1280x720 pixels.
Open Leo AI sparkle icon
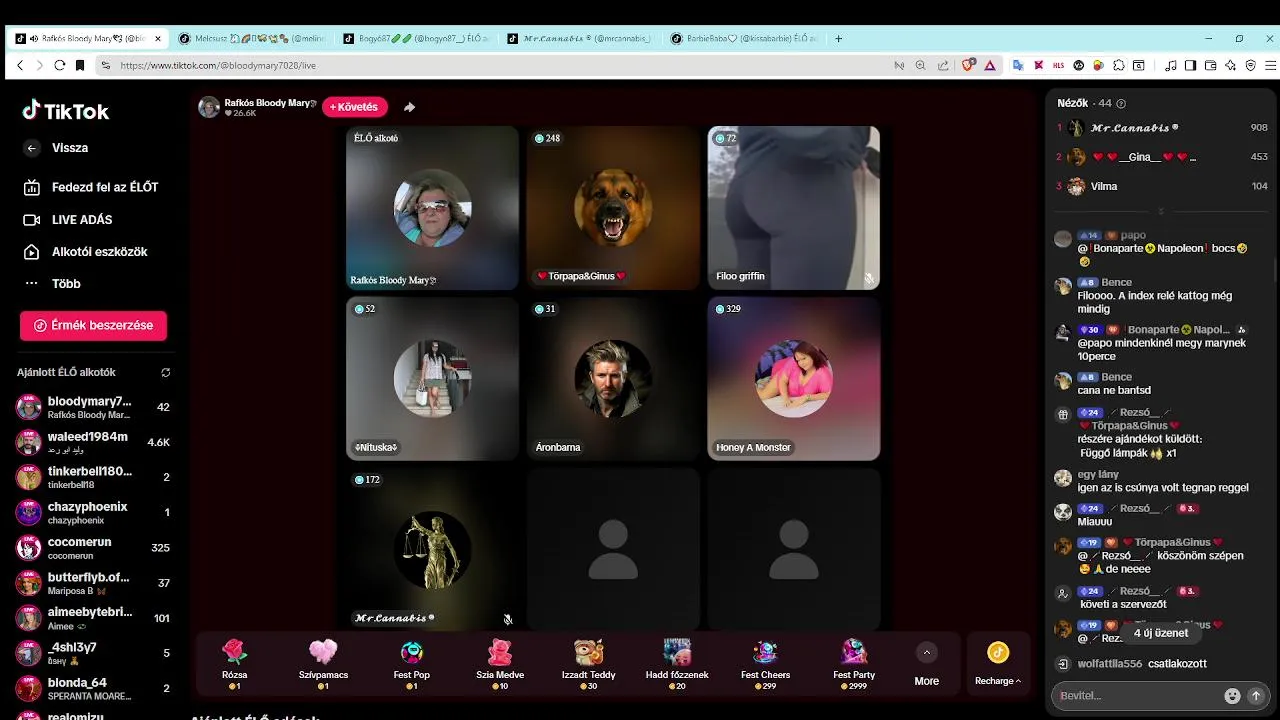[1230, 65]
